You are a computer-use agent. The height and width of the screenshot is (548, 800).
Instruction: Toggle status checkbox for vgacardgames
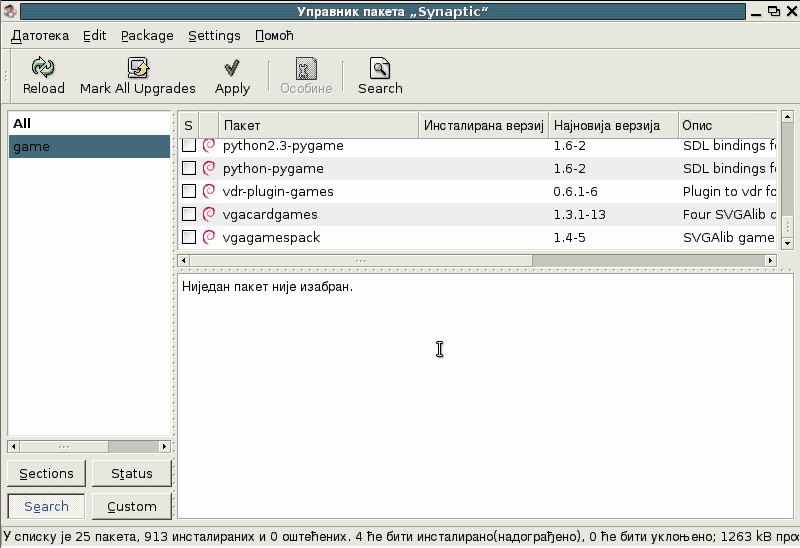click(189, 214)
